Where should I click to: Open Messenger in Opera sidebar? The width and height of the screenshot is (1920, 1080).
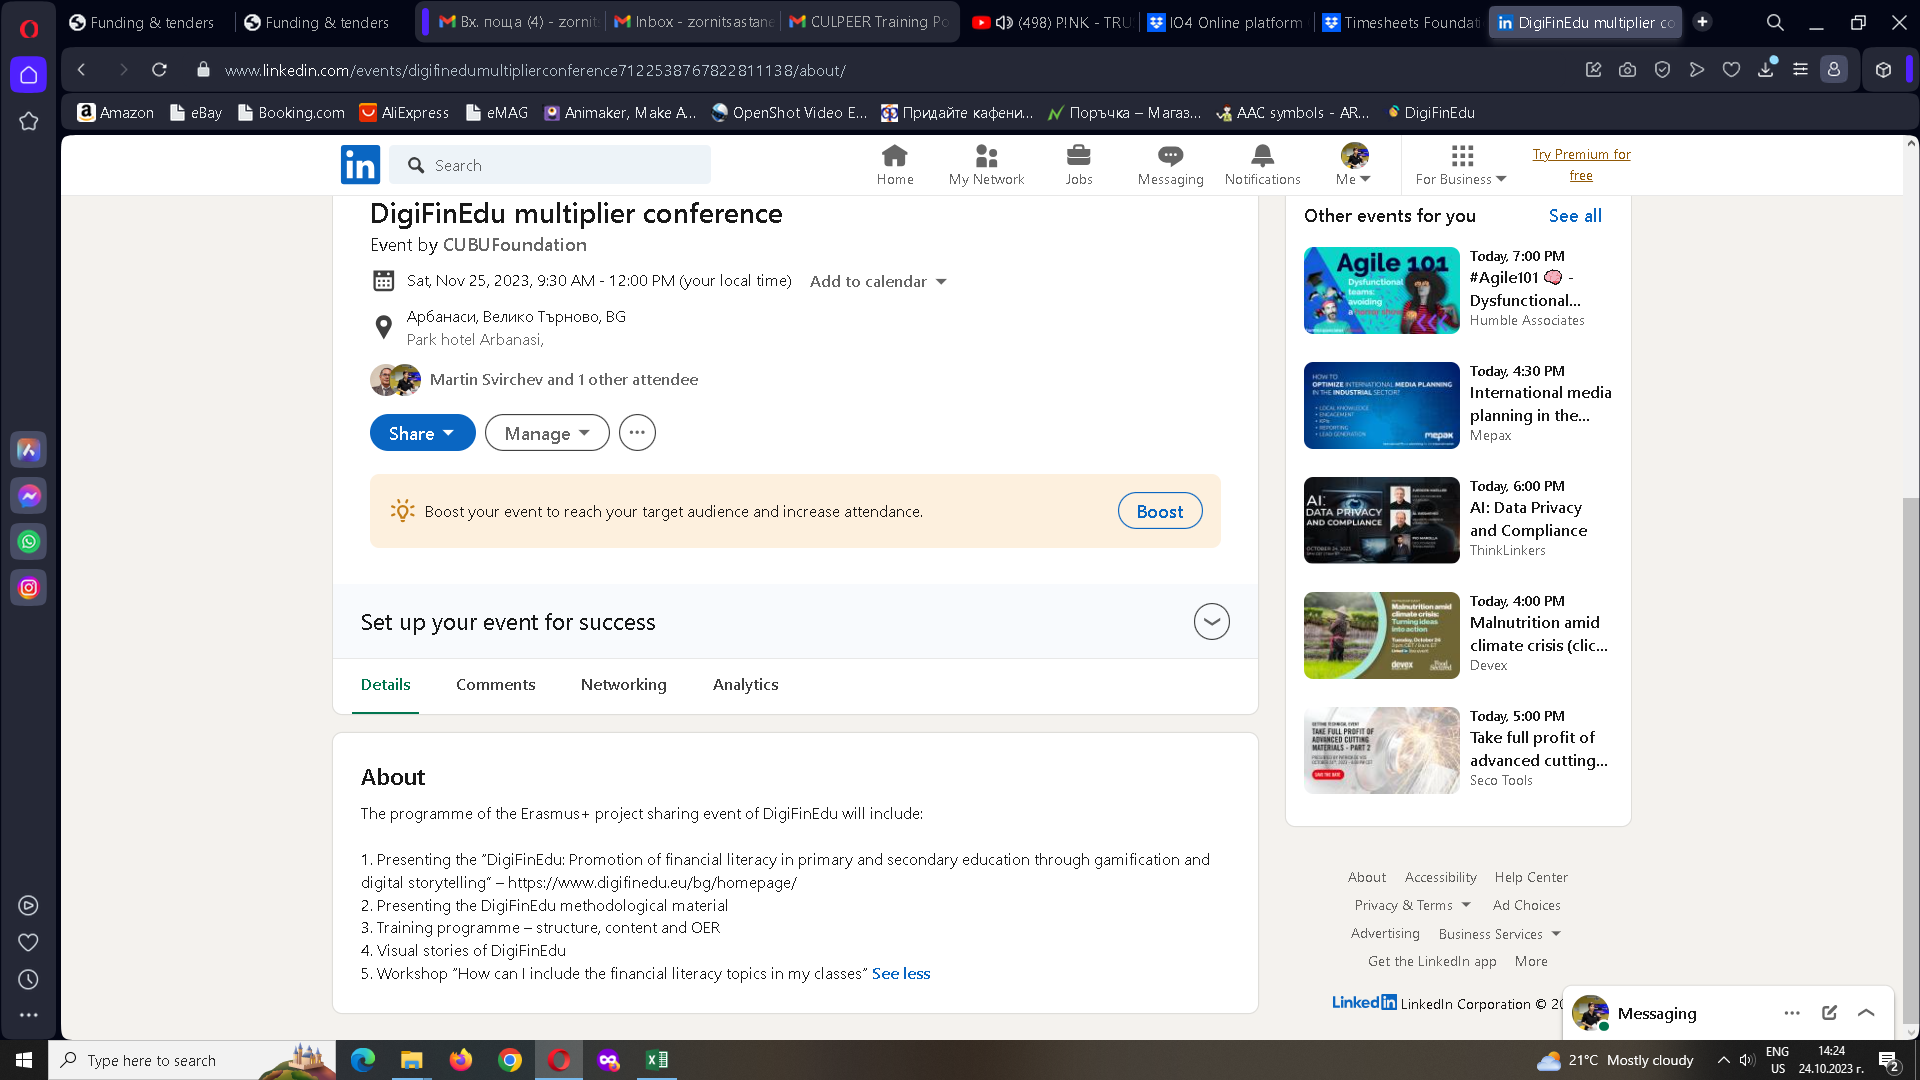pyautogui.click(x=28, y=496)
